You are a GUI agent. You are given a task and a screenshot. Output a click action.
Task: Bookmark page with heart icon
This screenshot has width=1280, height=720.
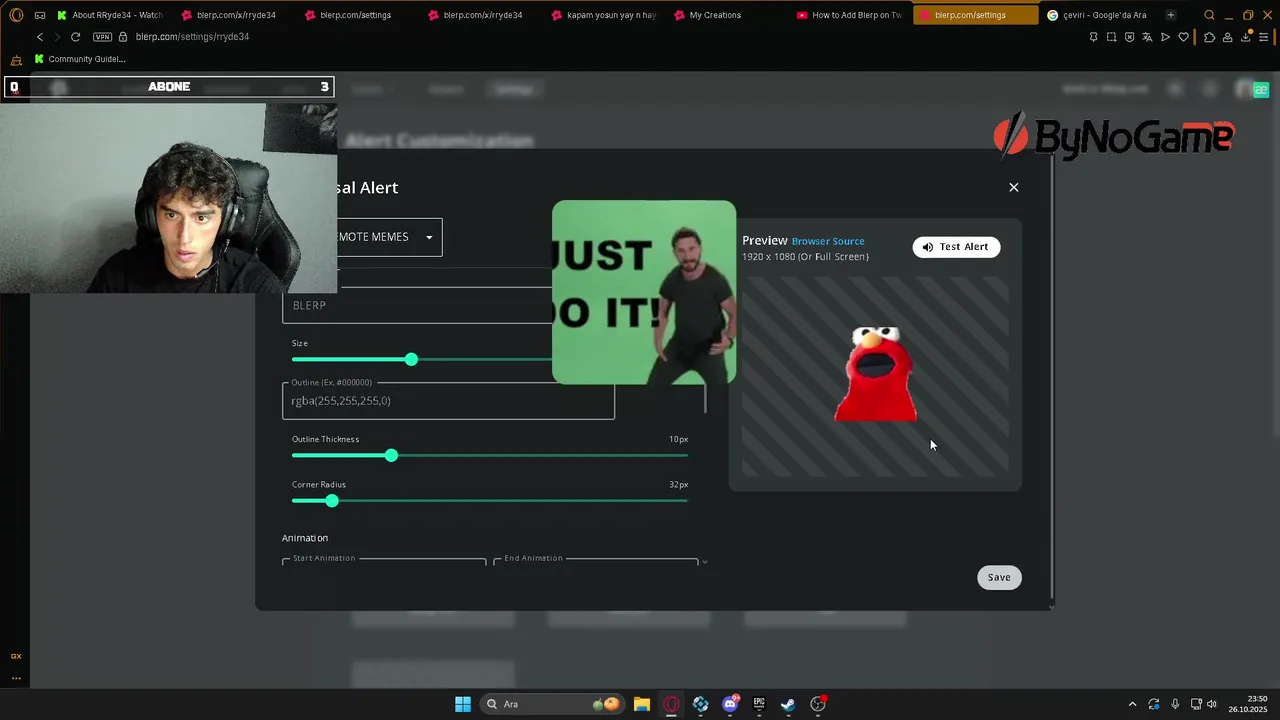(1184, 37)
